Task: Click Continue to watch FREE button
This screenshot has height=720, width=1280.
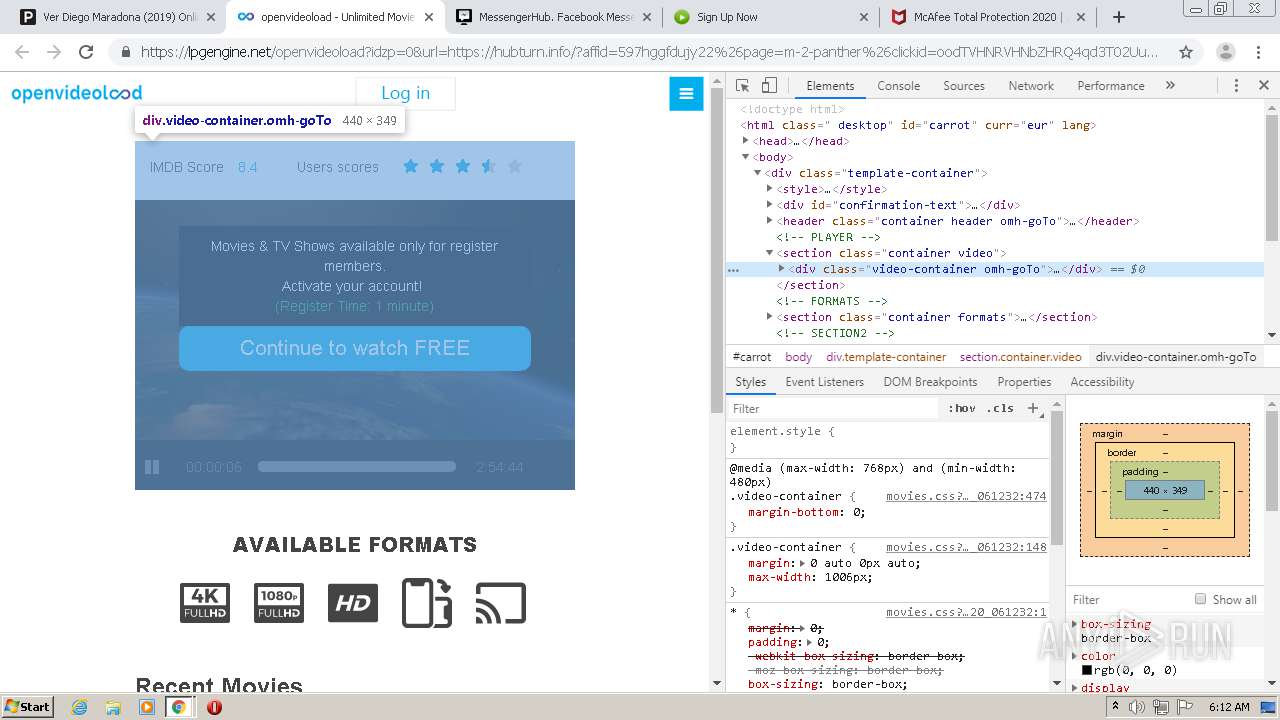Action: [x=355, y=348]
